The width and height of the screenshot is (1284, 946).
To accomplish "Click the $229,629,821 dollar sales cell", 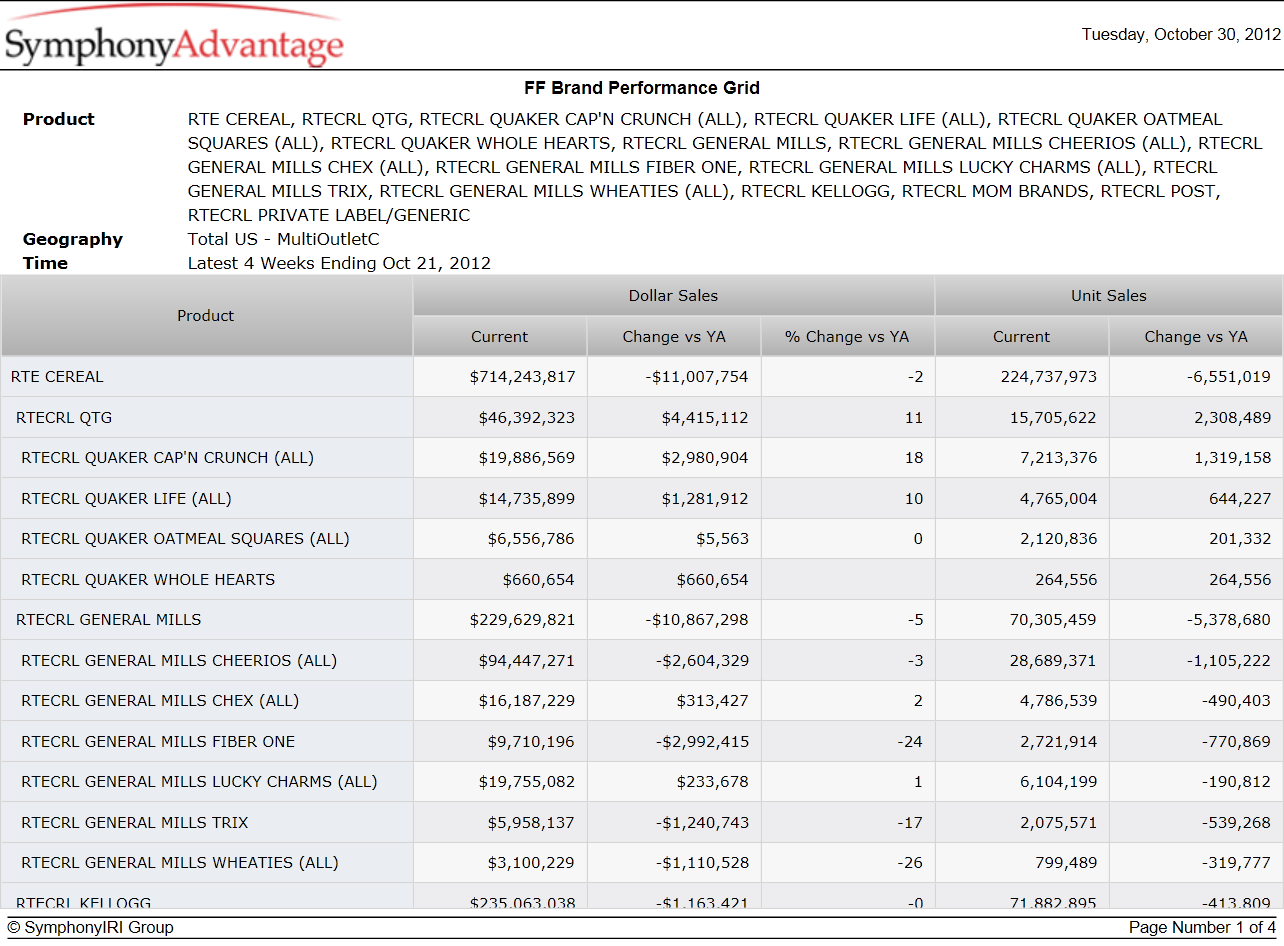I will click(x=500, y=620).
